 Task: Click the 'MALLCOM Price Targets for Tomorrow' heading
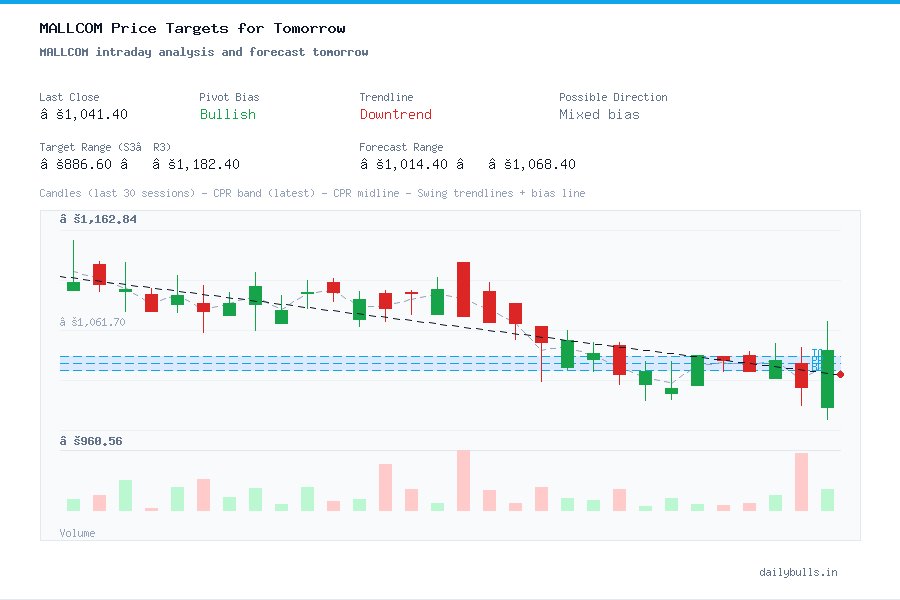tap(192, 28)
